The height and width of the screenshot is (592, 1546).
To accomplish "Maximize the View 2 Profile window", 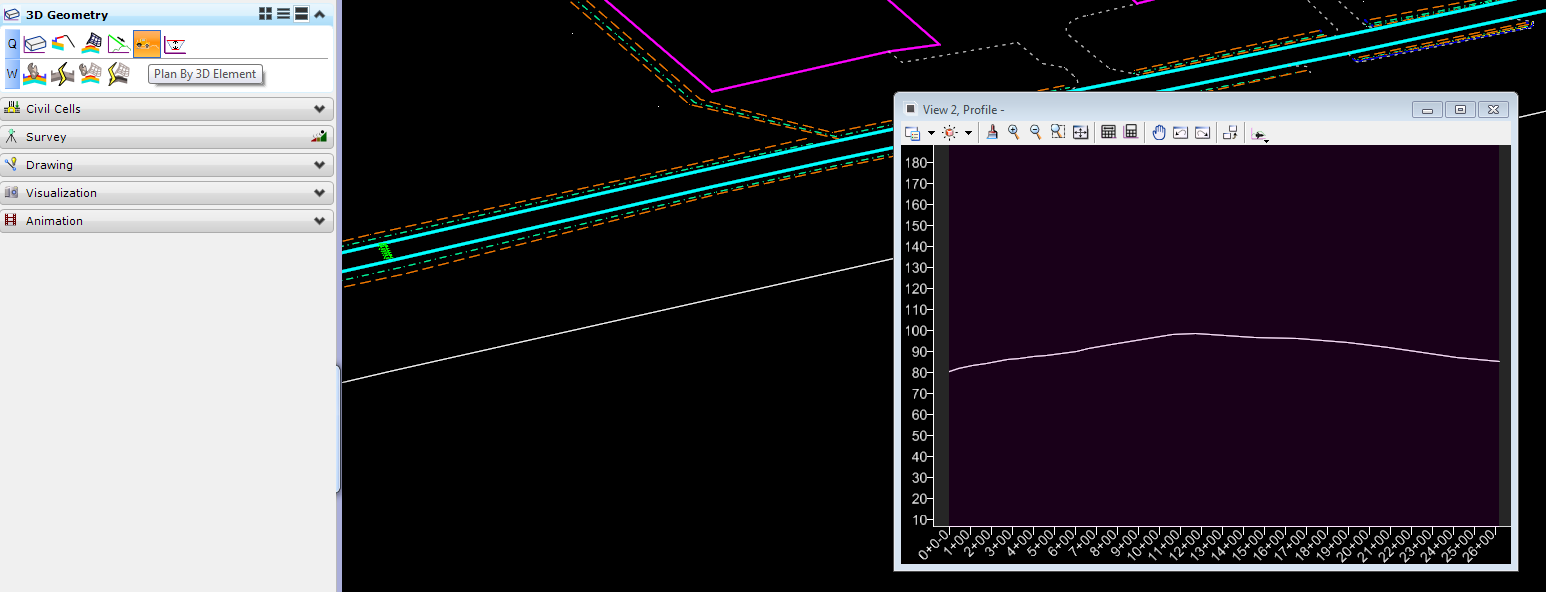I will coord(1460,109).
